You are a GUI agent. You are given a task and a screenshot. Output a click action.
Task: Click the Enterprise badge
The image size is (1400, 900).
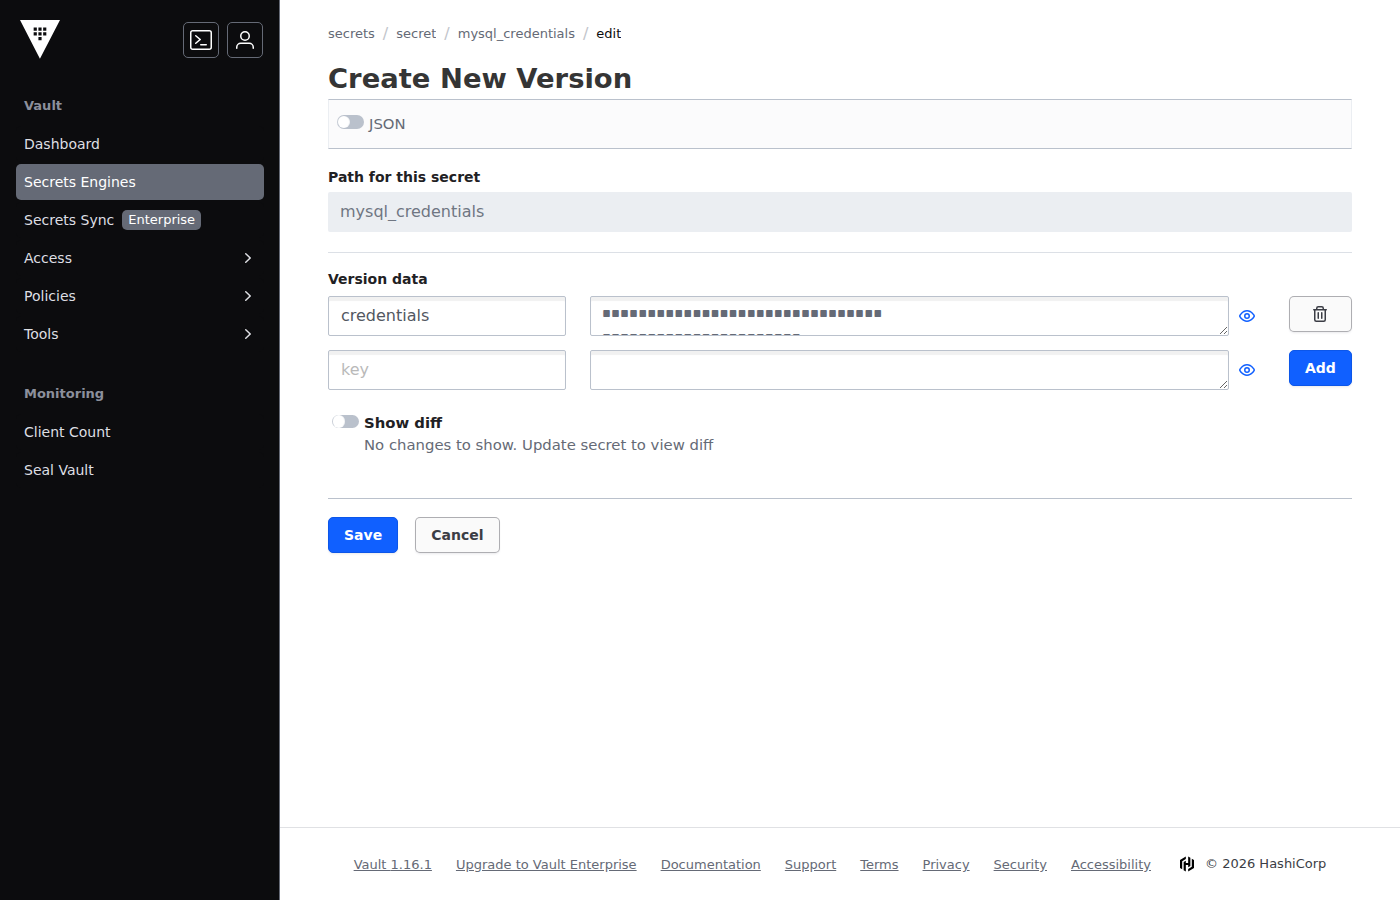162,220
